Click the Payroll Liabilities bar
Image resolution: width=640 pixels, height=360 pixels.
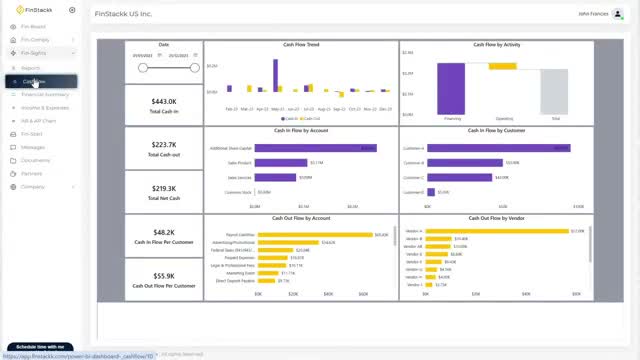click(x=315, y=235)
